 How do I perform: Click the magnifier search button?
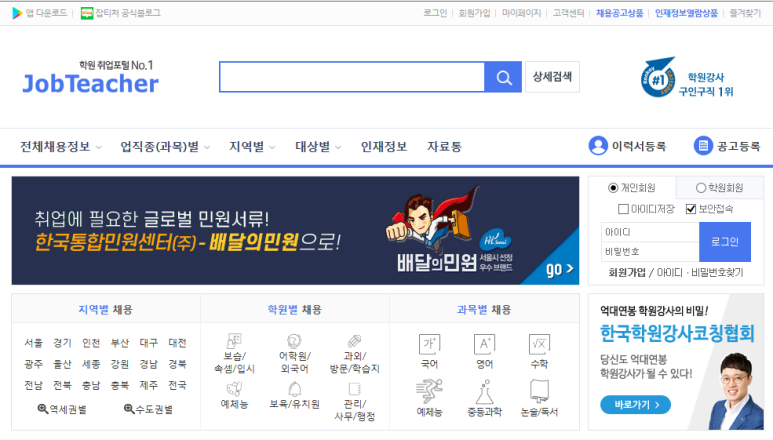[x=503, y=77]
